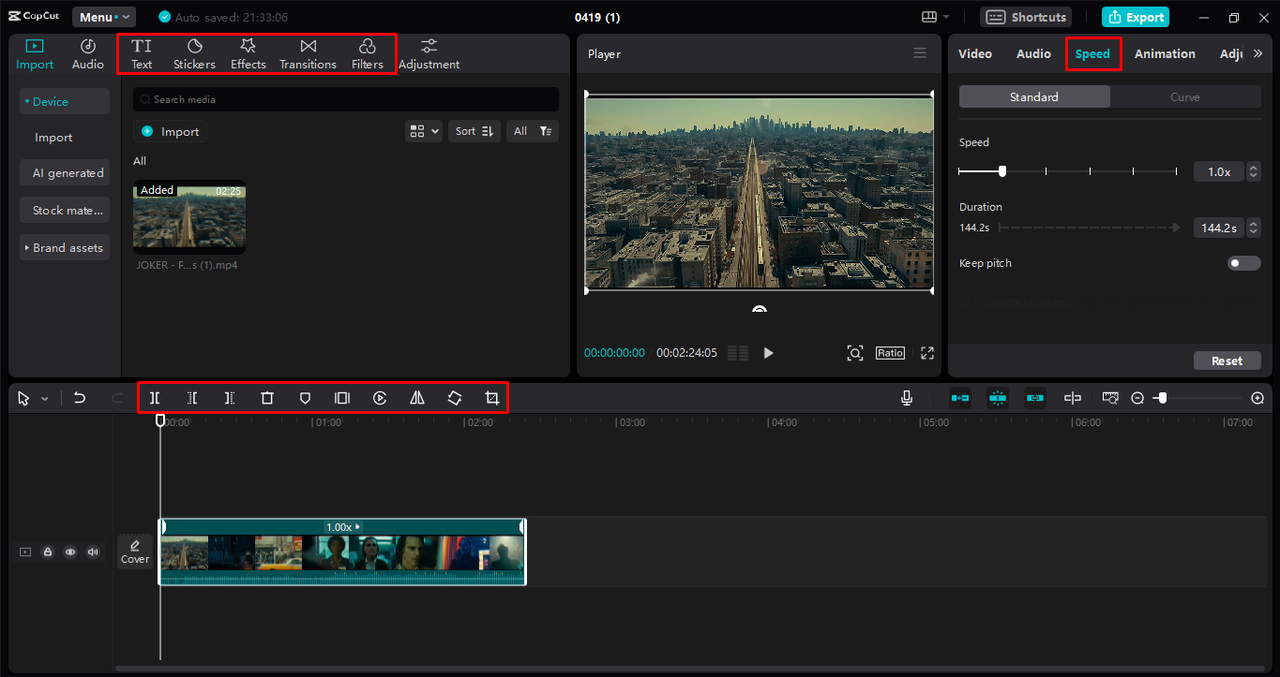Click the timeline zoom slider

pos(1161,398)
